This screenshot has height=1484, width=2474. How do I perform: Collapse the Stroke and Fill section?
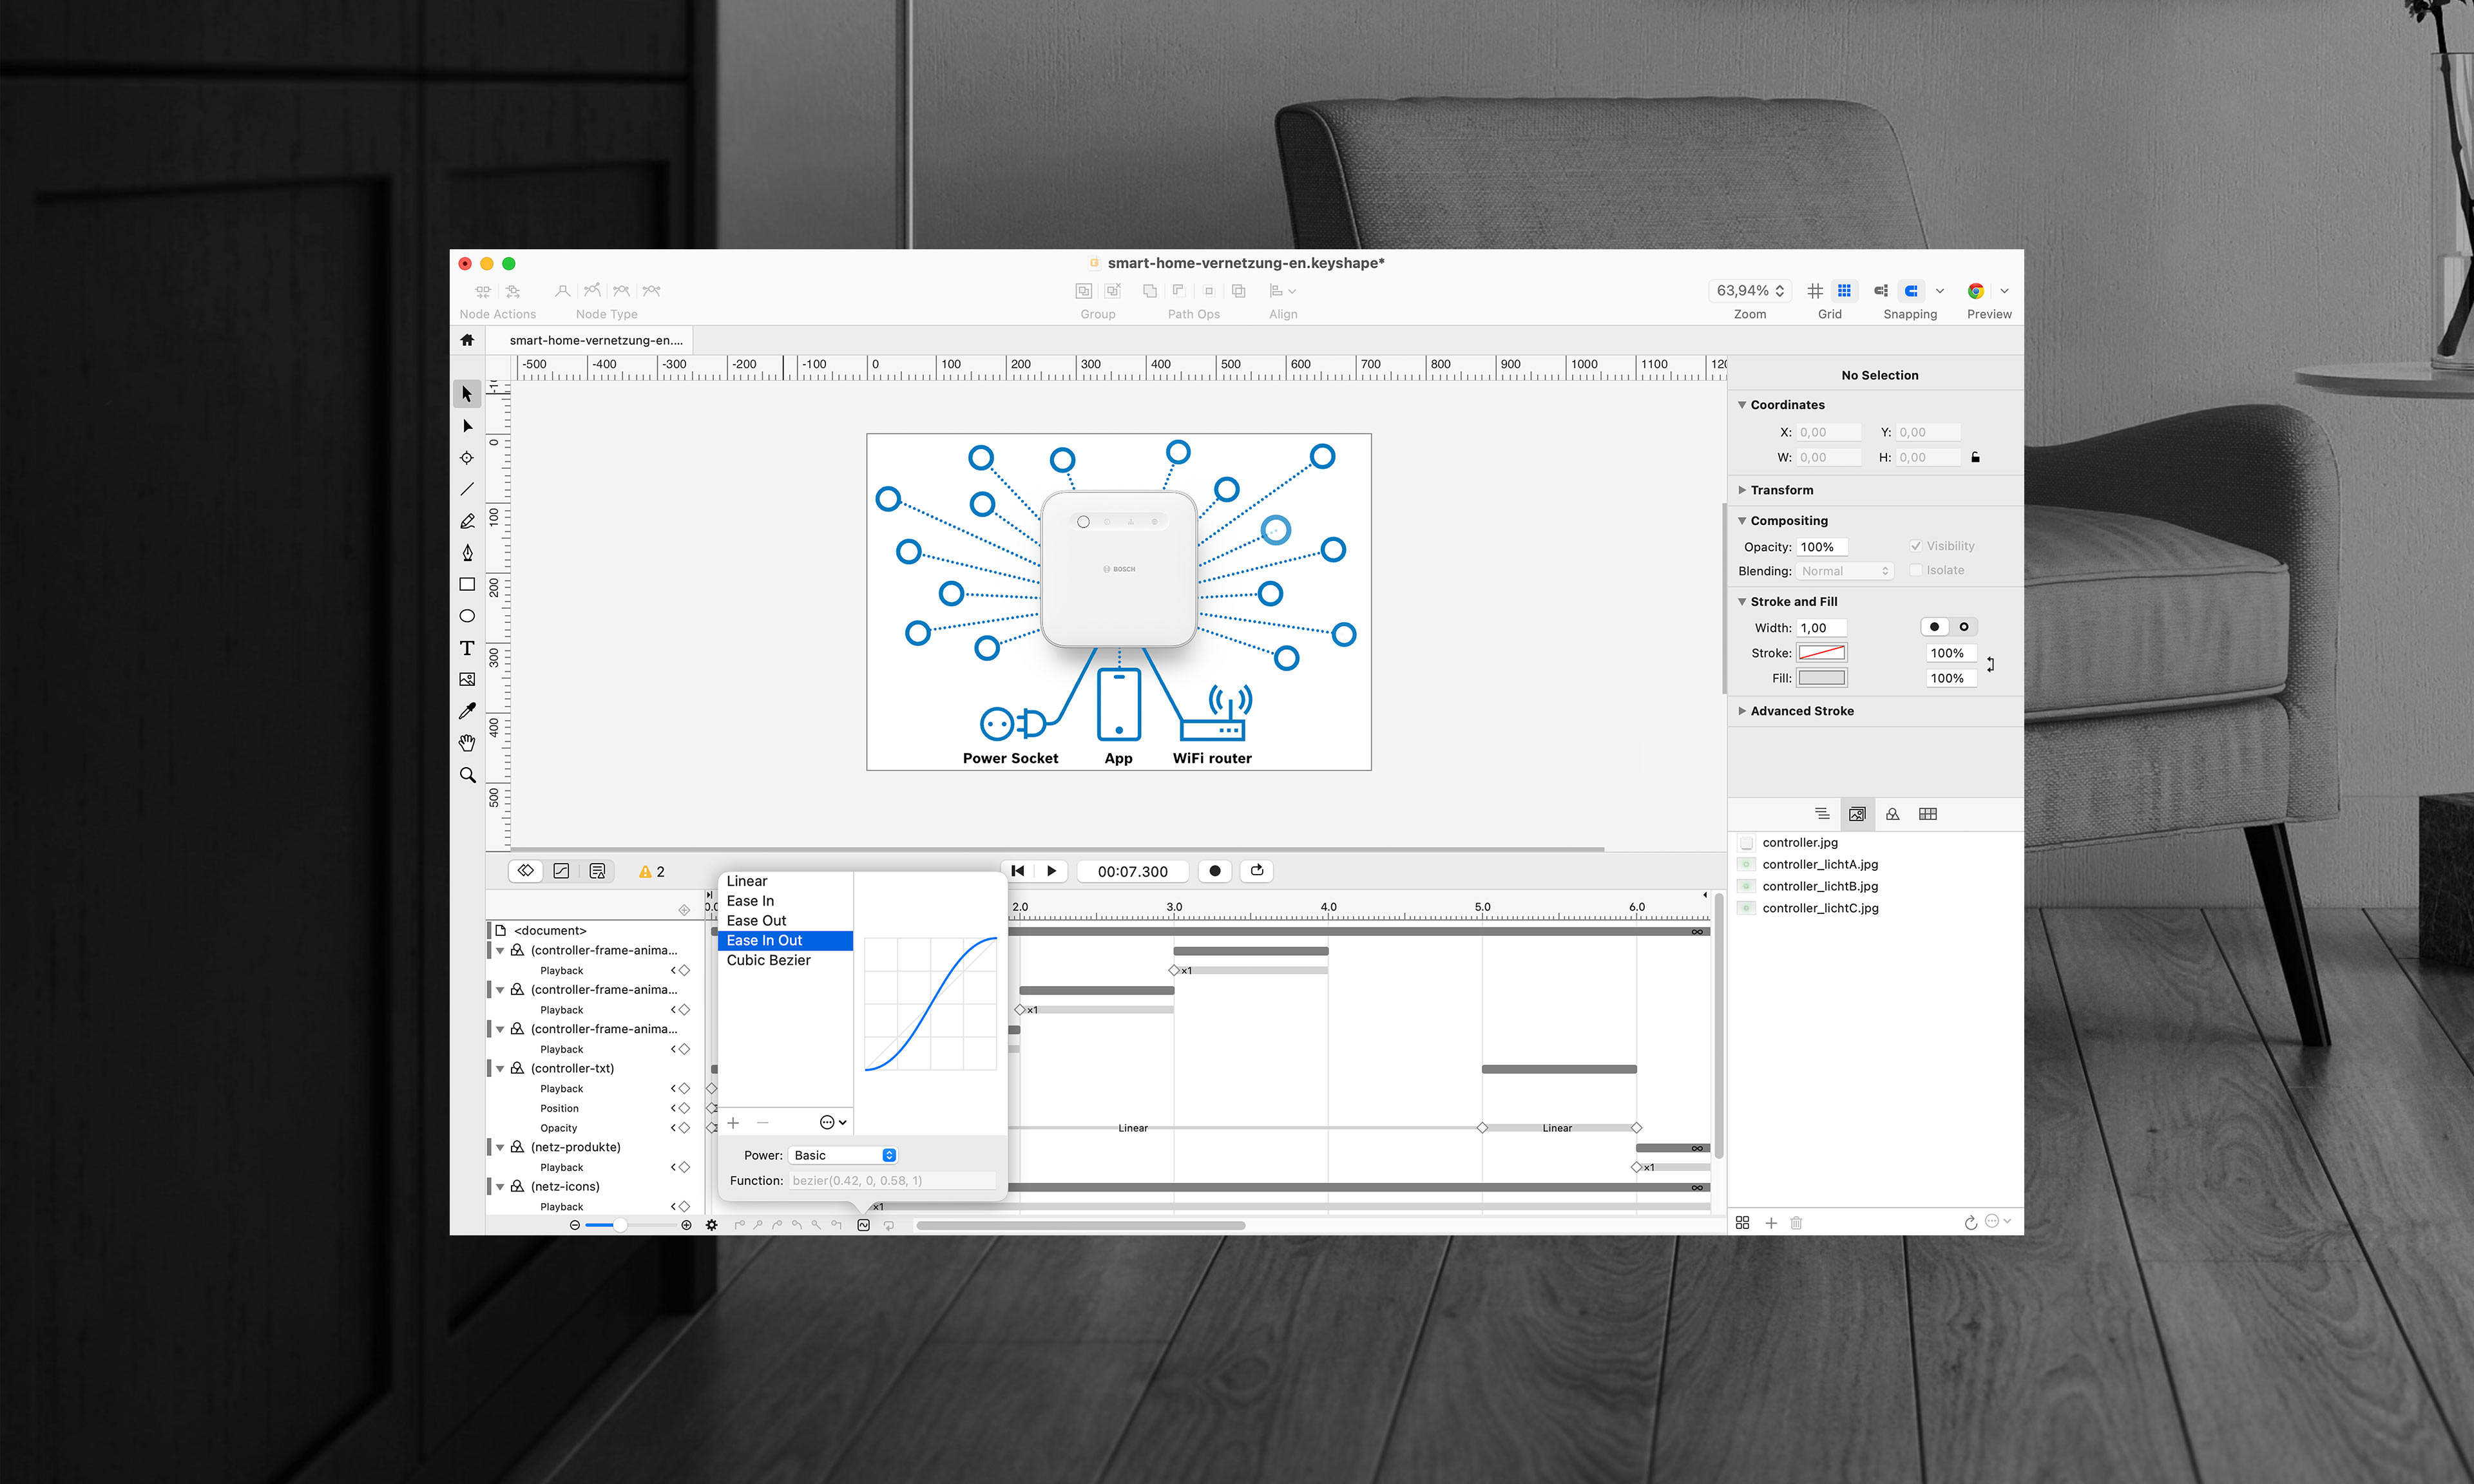pyautogui.click(x=1742, y=602)
